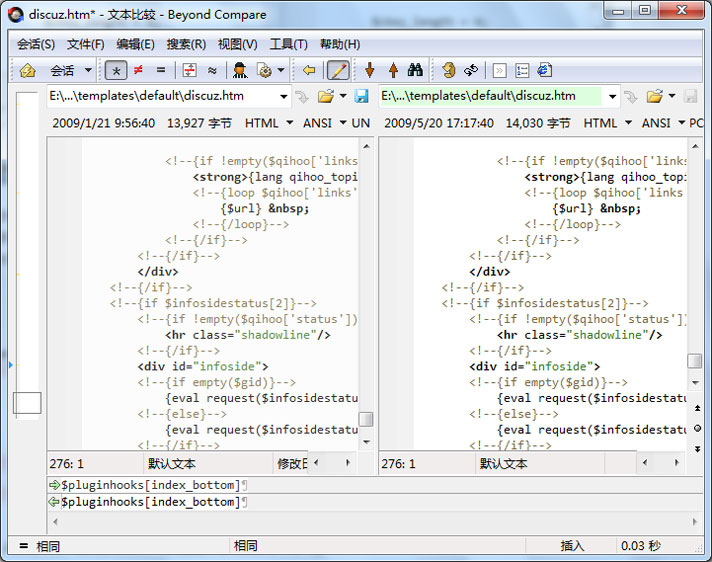Screen dimensions: 712x562
Task: Toggle the Show Same (=) filter
Action: pyautogui.click(x=161, y=70)
